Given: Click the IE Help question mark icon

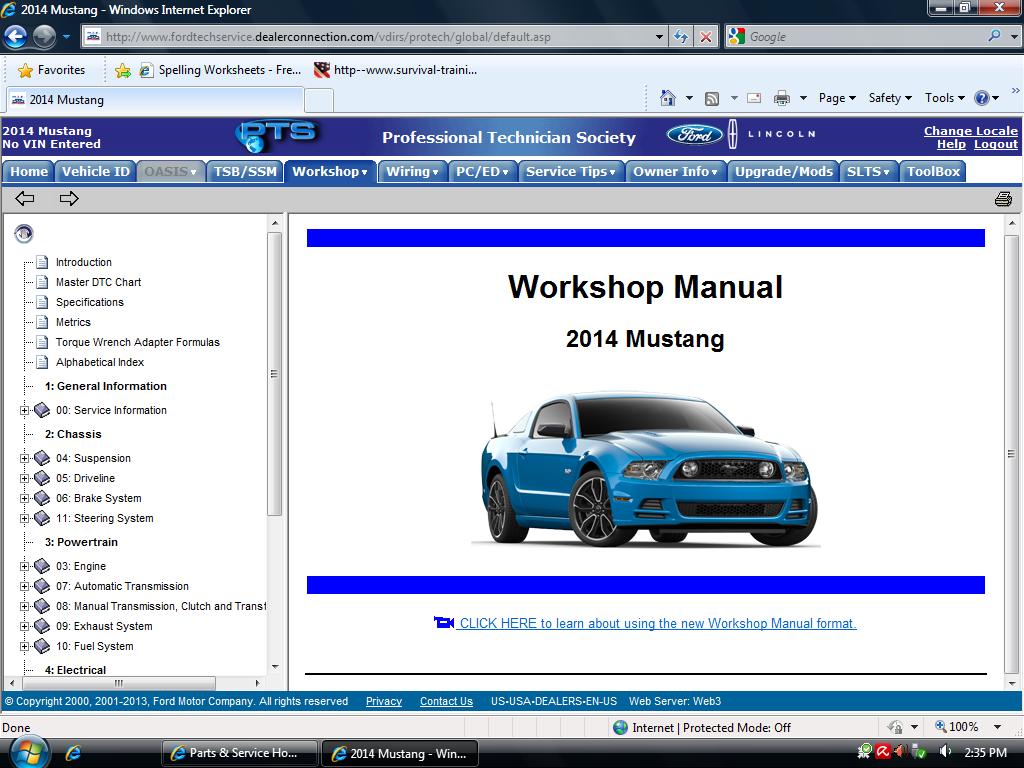Looking at the screenshot, I should tap(982, 98).
